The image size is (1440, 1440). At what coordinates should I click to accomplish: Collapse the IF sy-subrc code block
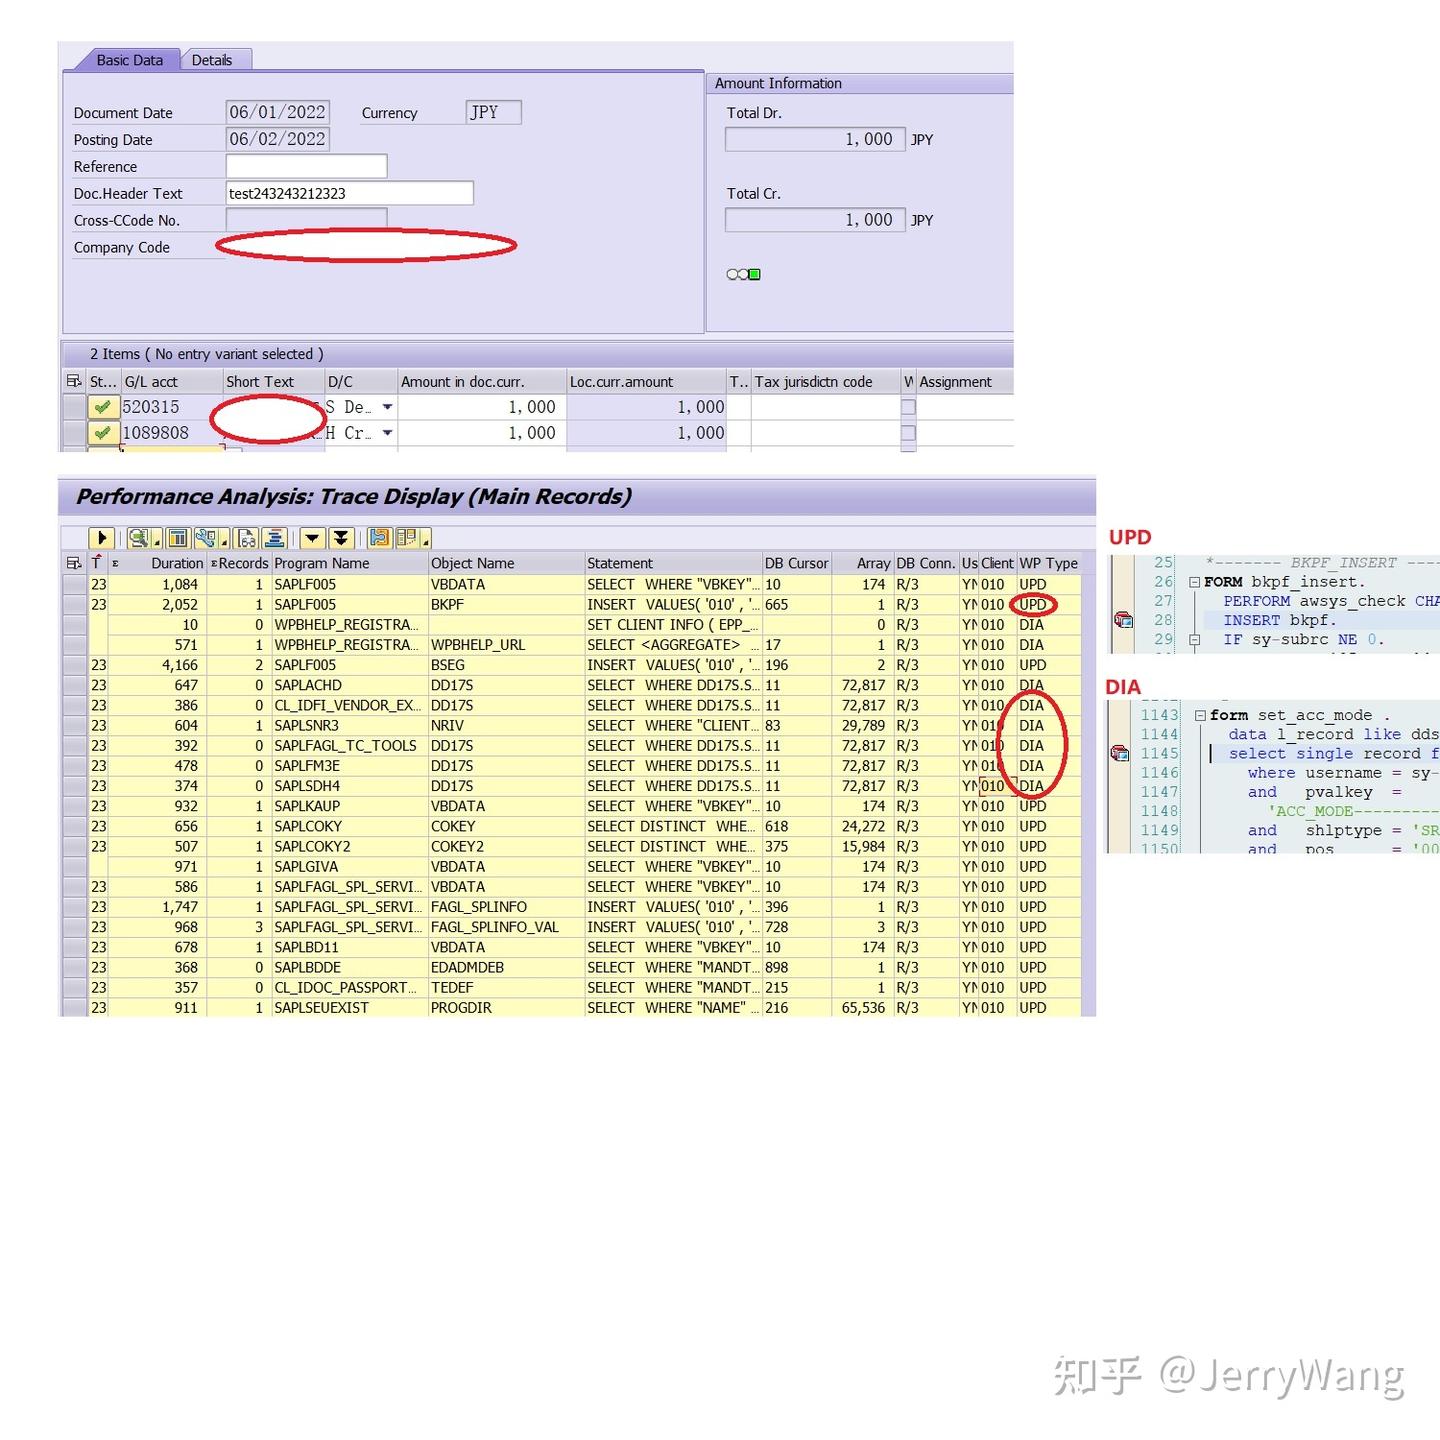[x=1194, y=639]
